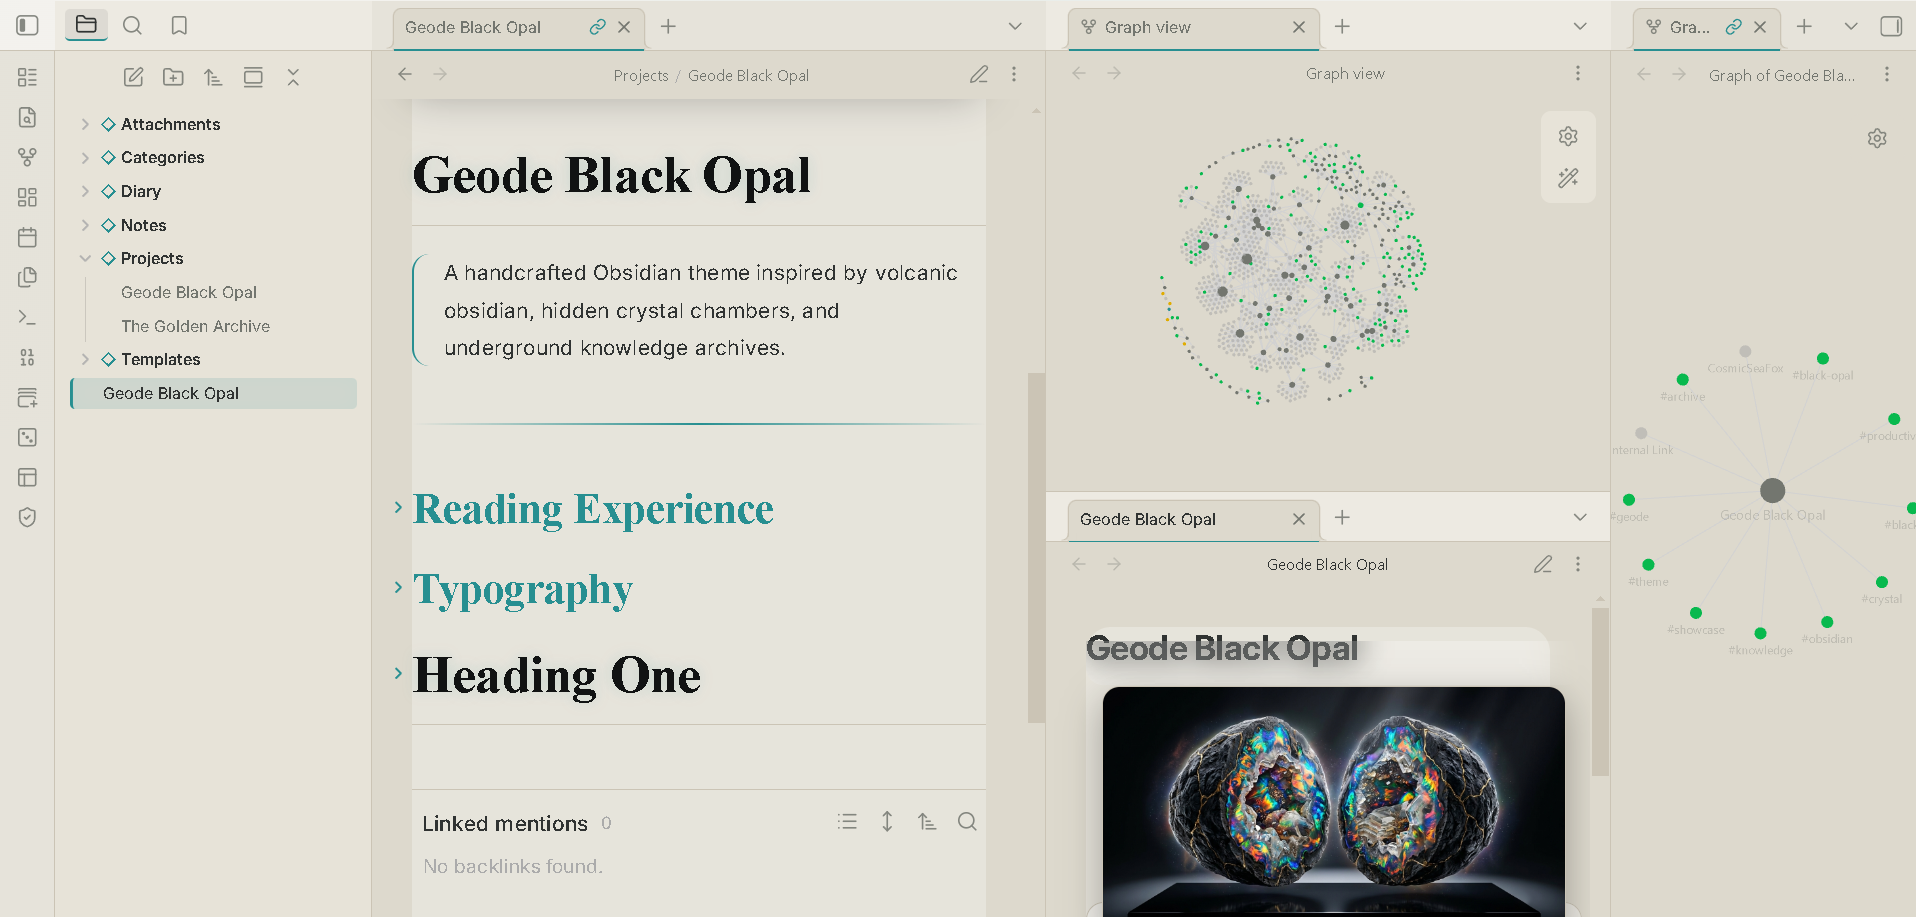Toggle link icon on the local graph tab
Image resolution: width=1916 pixels, height=917 pixels.
pyautogui.click(x=1734, y=27)
